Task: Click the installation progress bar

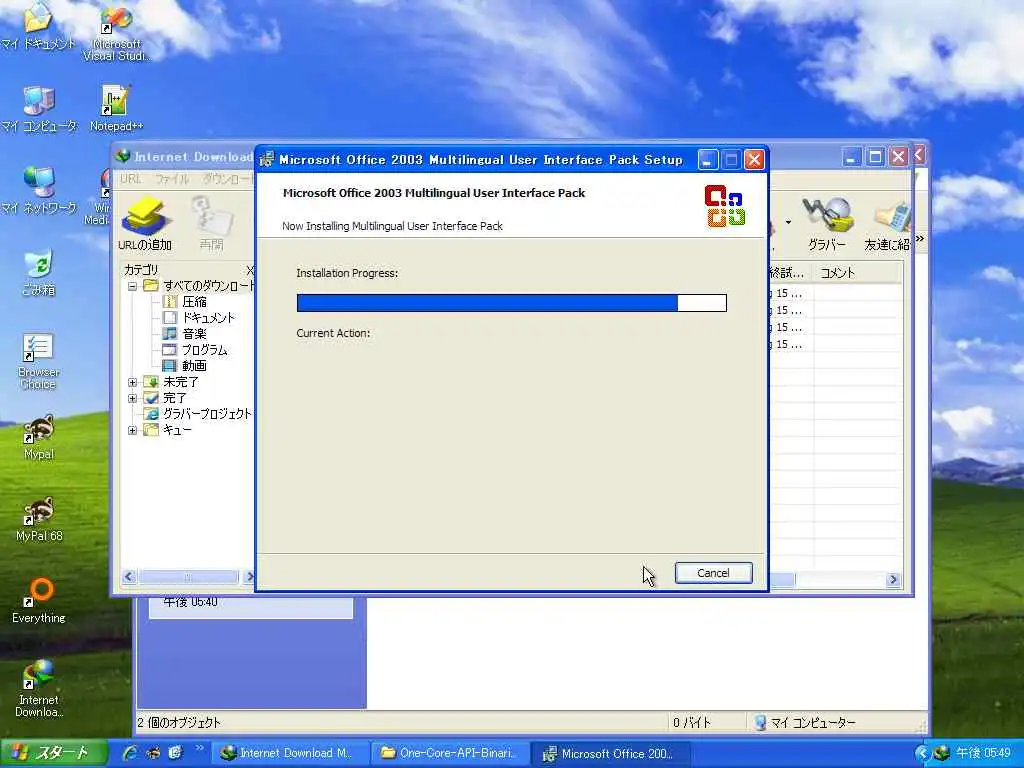Action: pyautogui.click(x=511, y=302)
